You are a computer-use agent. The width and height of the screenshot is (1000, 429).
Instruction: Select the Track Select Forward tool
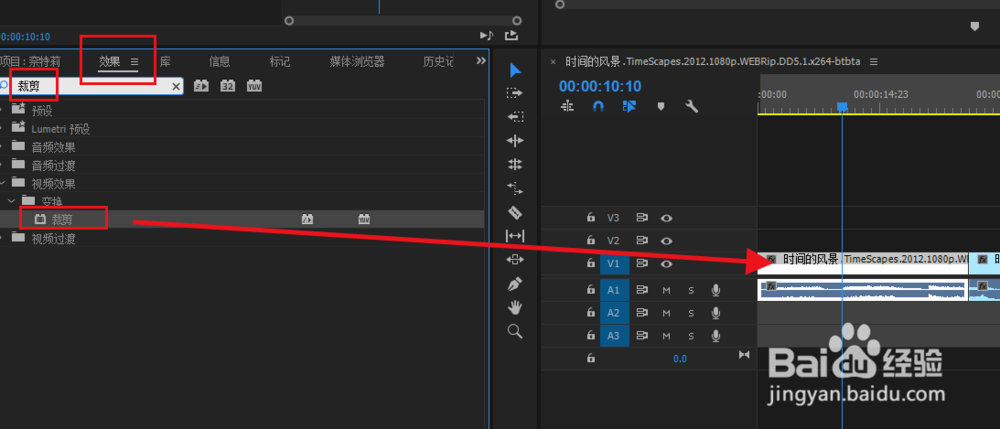[x=515, y=93]
